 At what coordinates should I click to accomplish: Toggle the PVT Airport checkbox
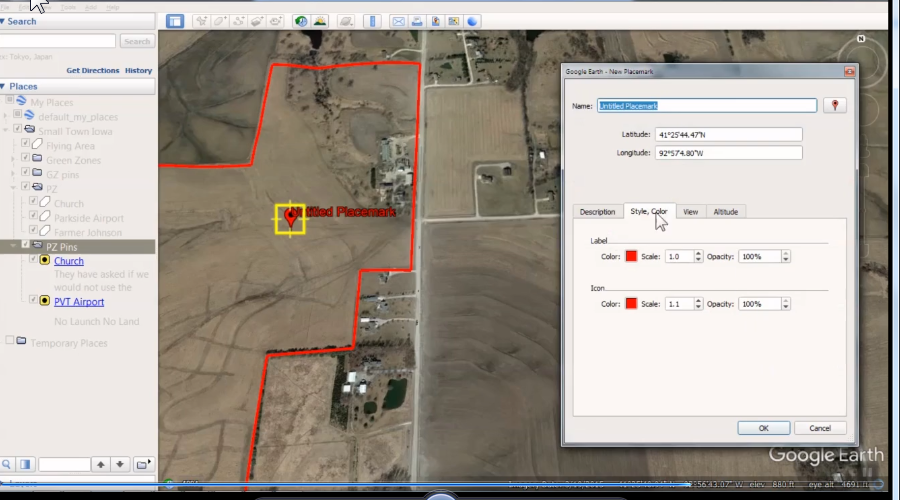[x=33, y=299]
